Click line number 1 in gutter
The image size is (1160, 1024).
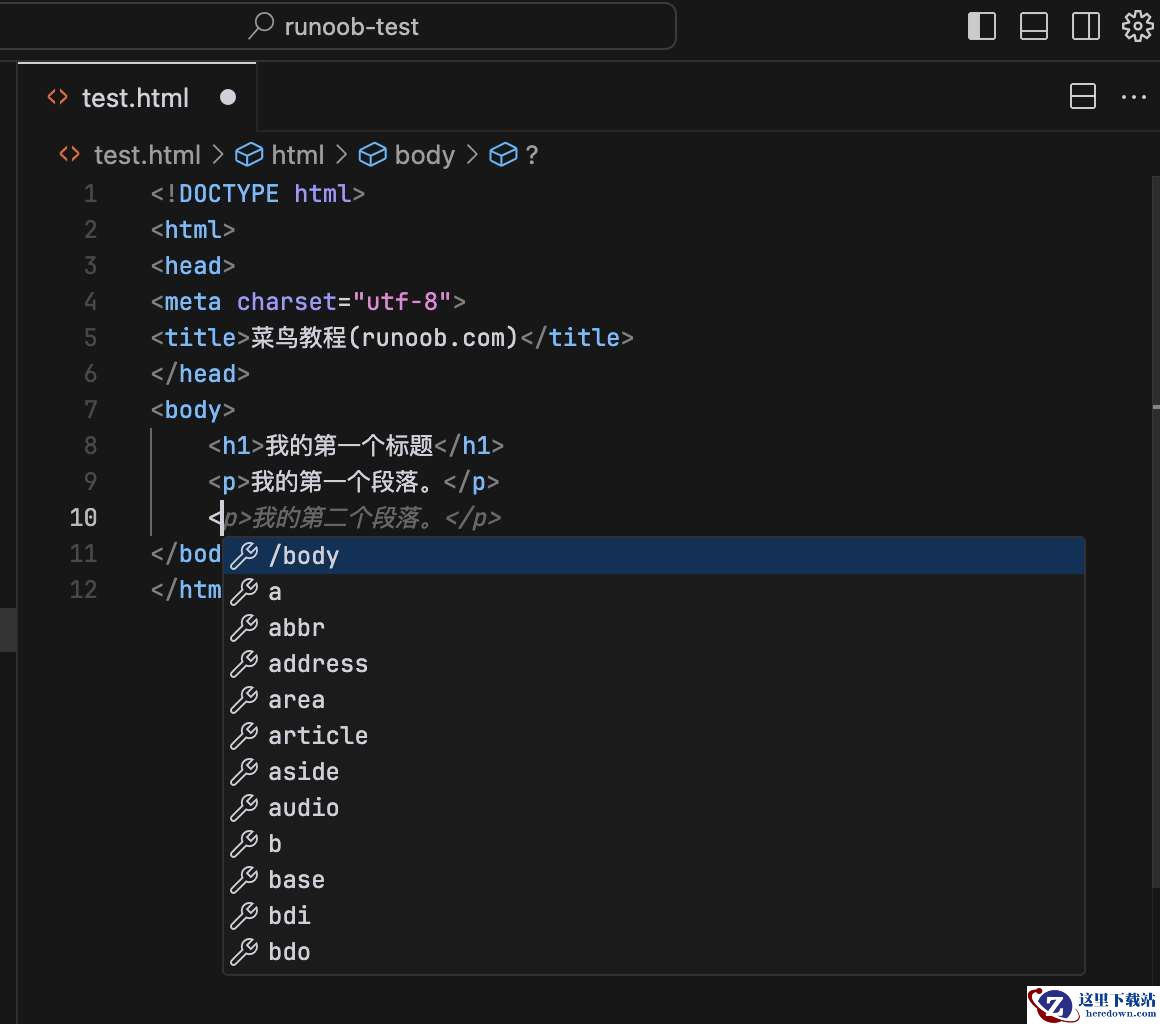point(90,194)
